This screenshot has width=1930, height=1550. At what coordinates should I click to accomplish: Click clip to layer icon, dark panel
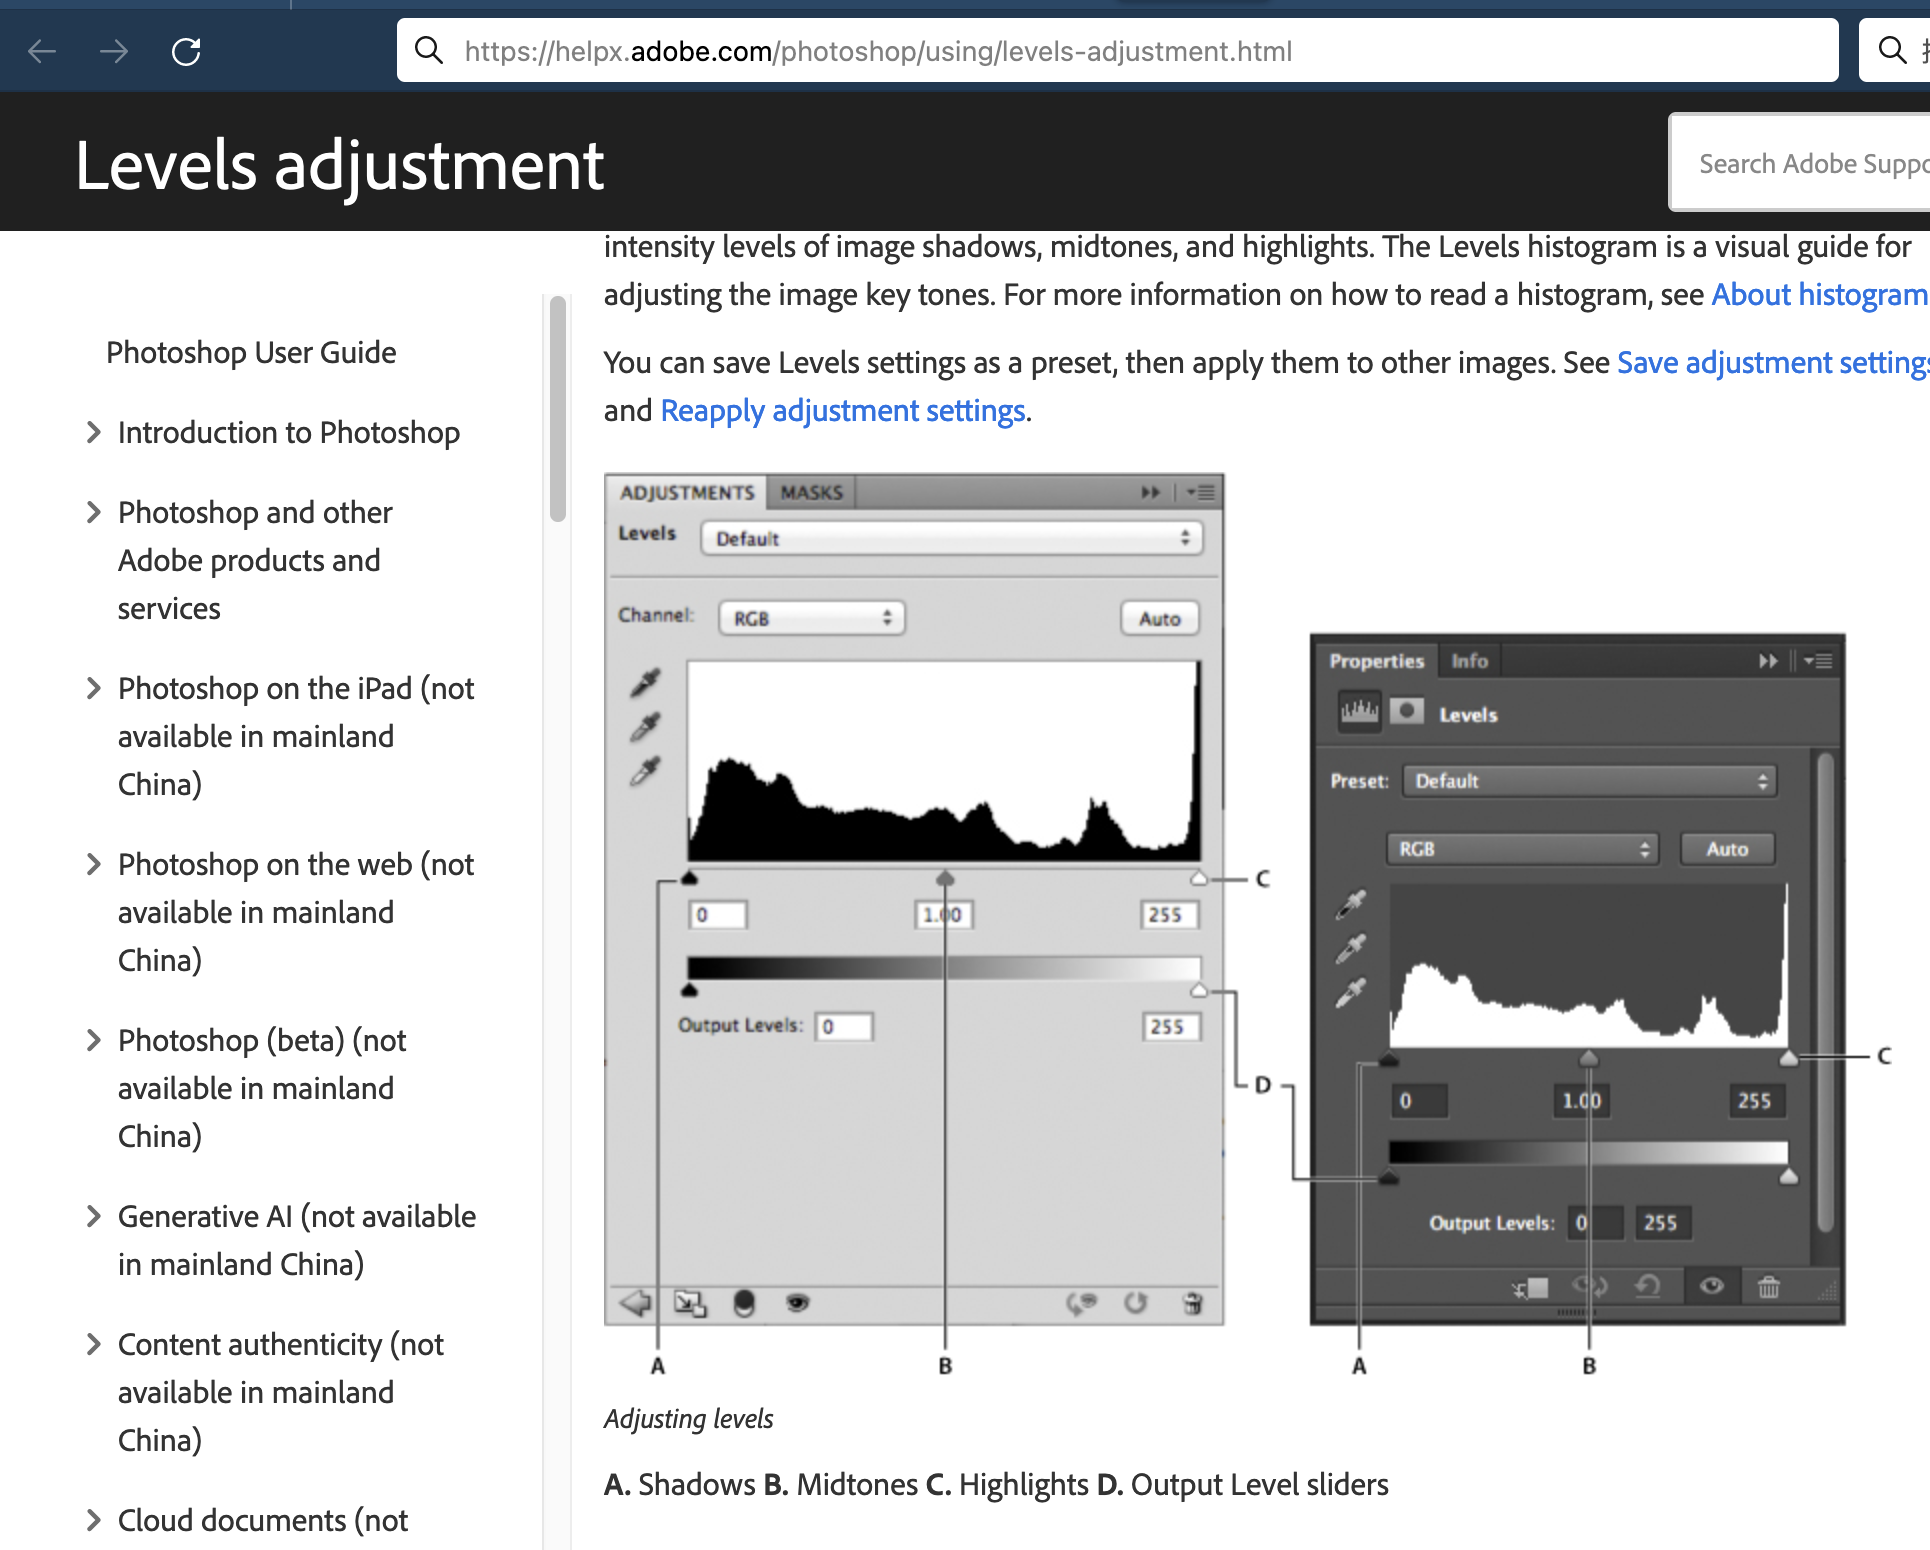pos(1530,1288)
